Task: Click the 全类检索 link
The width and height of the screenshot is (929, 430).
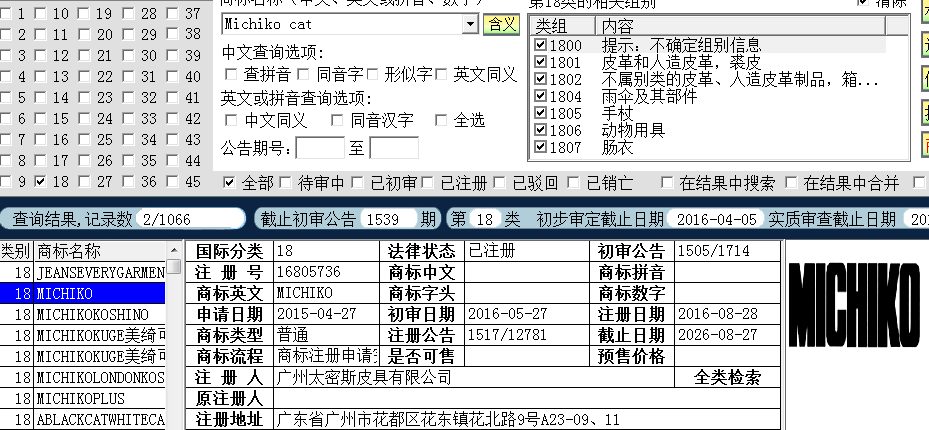Action: click(727, 377)
